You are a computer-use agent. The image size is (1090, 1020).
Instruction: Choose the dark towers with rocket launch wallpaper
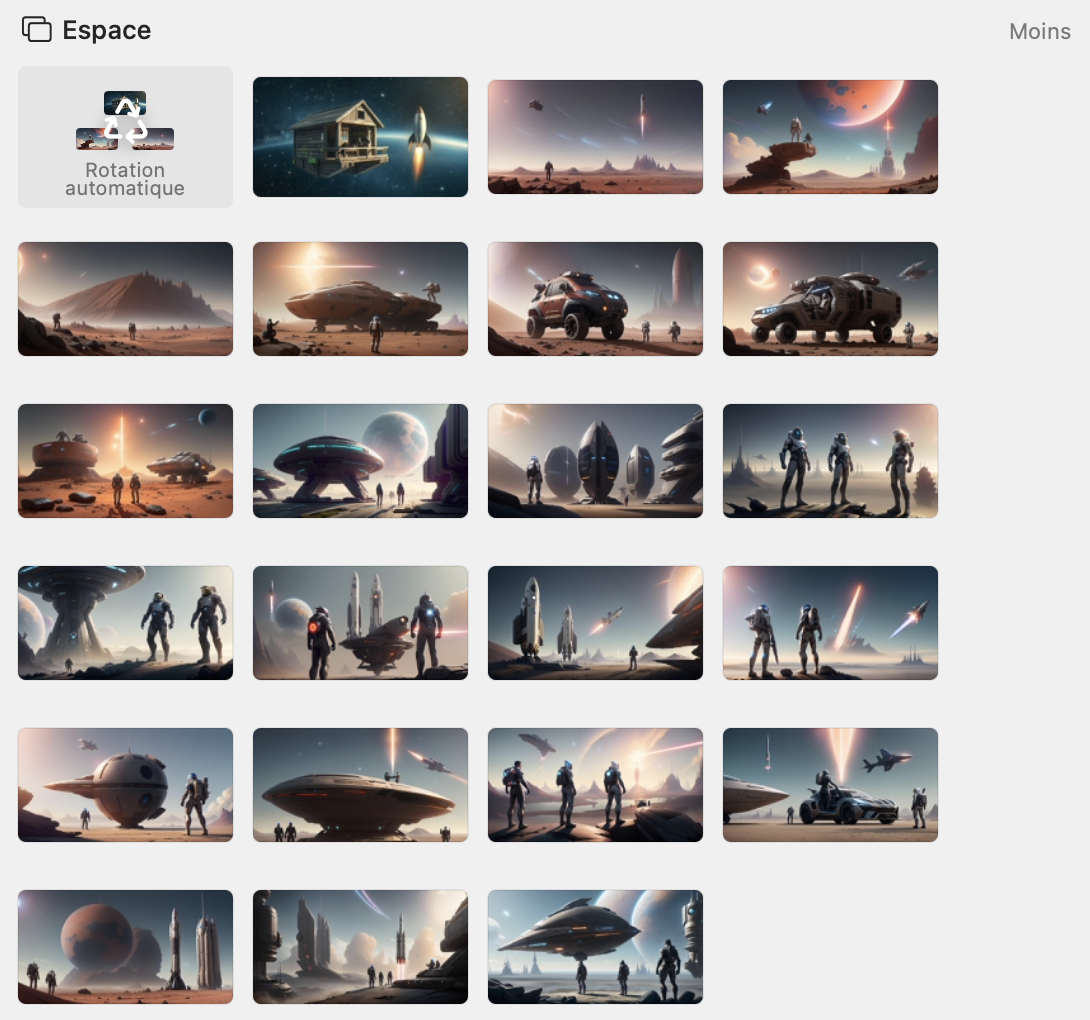tap(360, 947)
